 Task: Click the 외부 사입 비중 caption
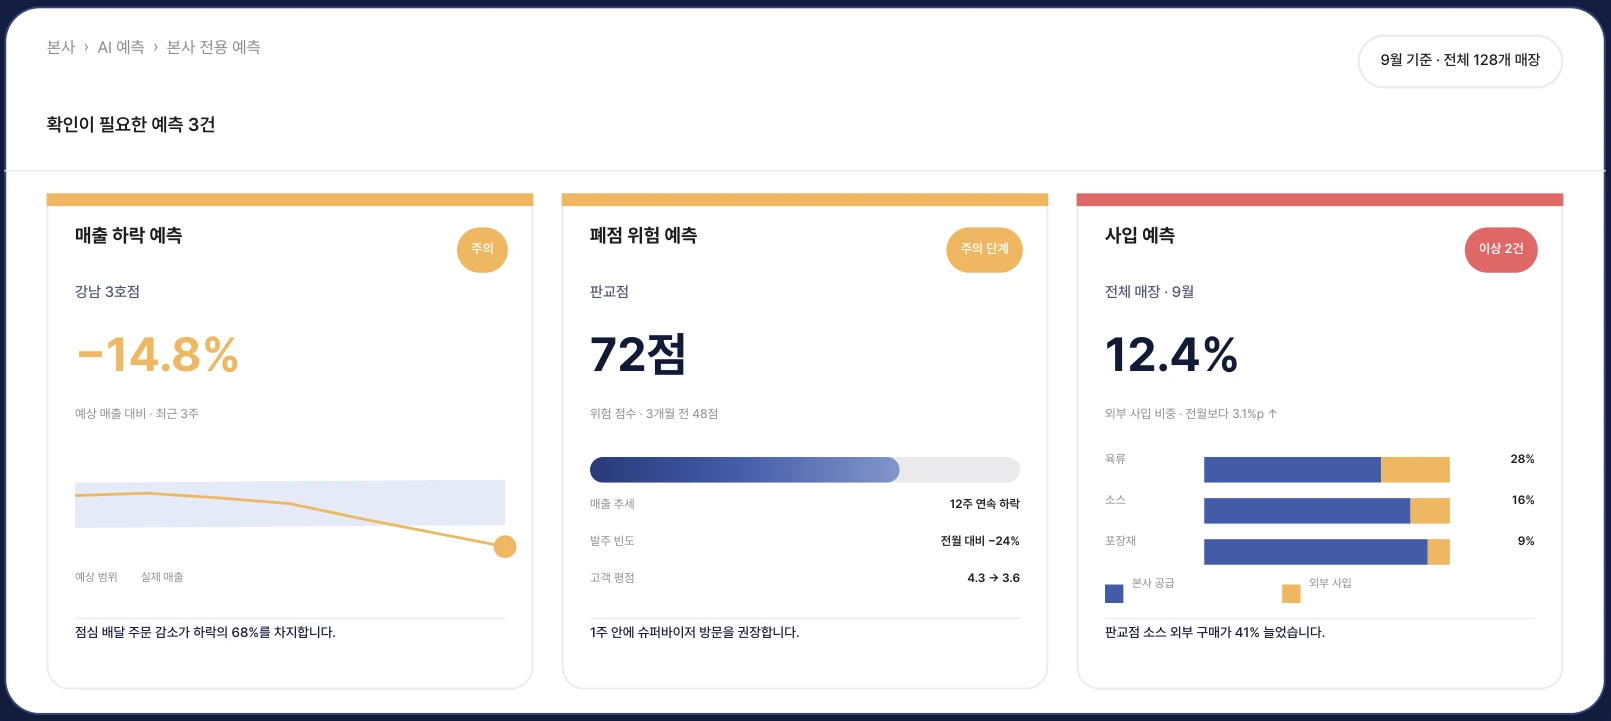(x=1191, y=414)
